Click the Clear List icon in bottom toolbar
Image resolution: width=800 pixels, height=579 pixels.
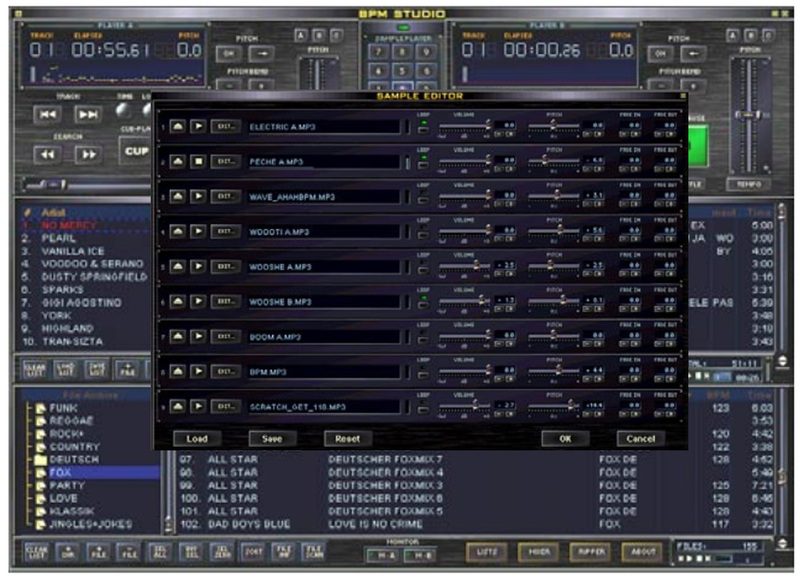click(36, 552)
